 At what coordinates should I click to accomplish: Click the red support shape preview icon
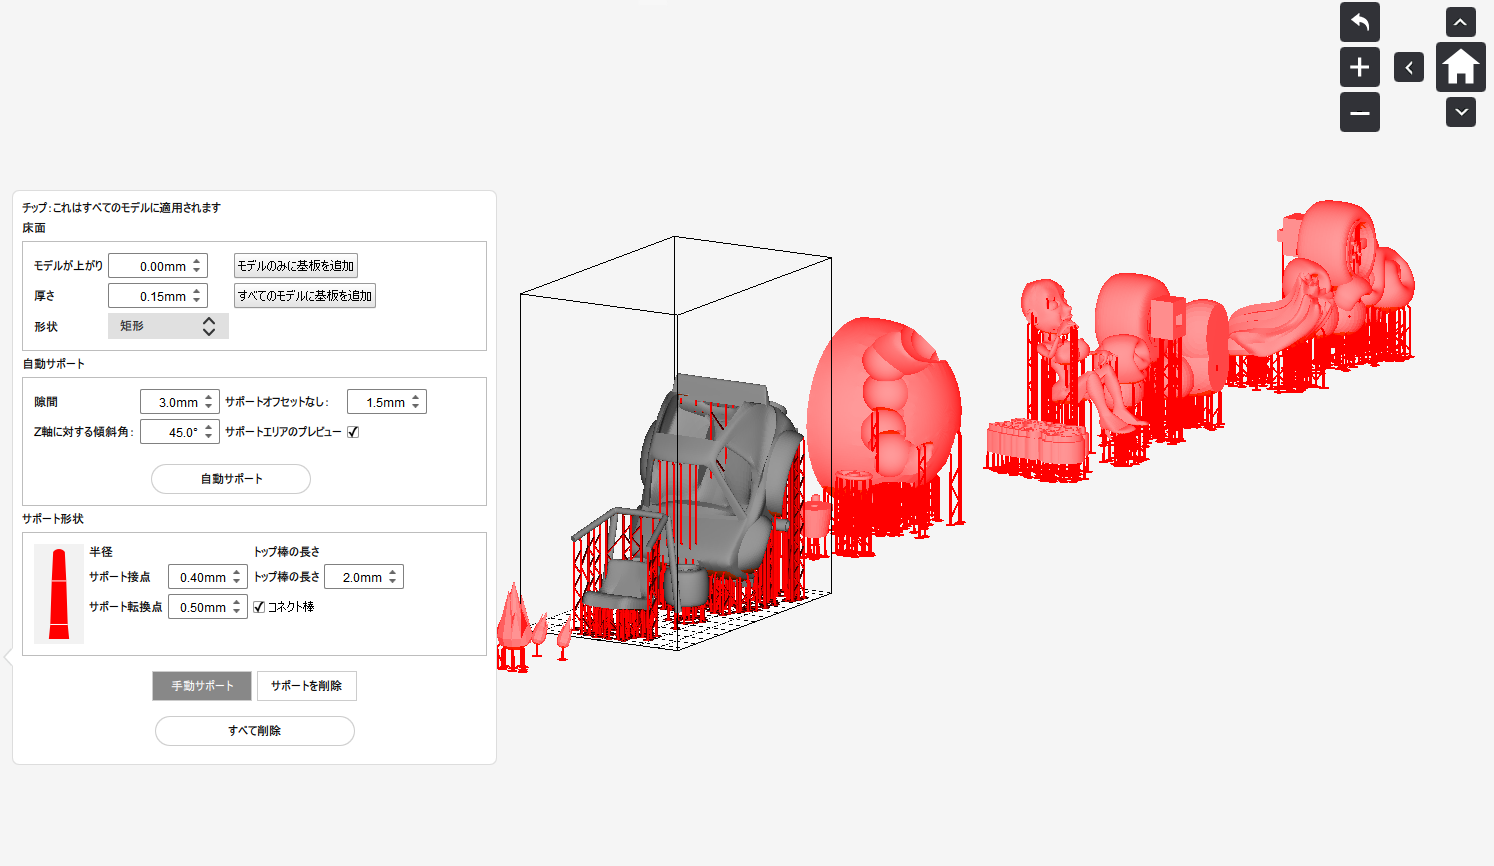tap(59, 593)
